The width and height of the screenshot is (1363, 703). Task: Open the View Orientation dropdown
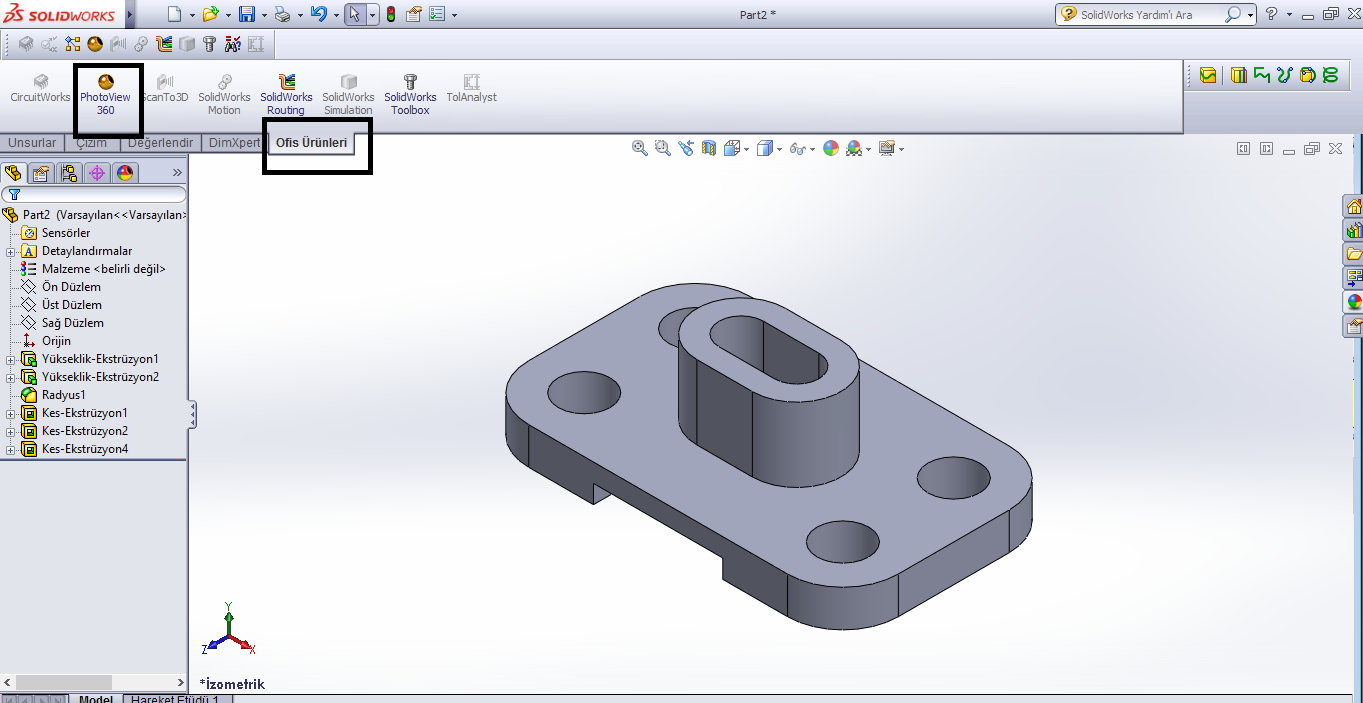coord(744,148)
